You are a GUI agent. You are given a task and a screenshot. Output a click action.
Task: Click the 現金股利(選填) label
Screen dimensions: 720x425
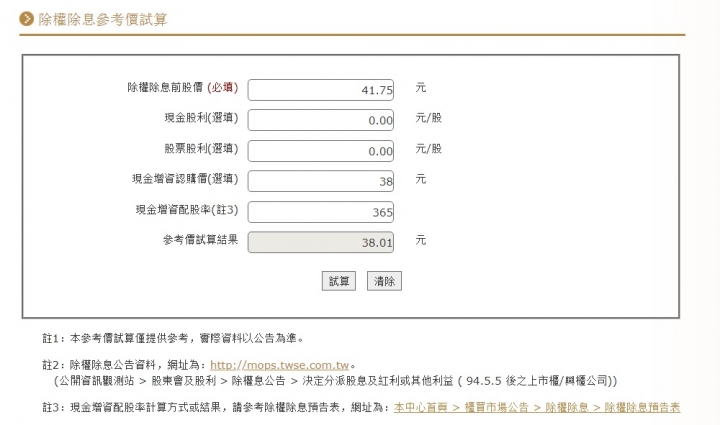[202, 118]
